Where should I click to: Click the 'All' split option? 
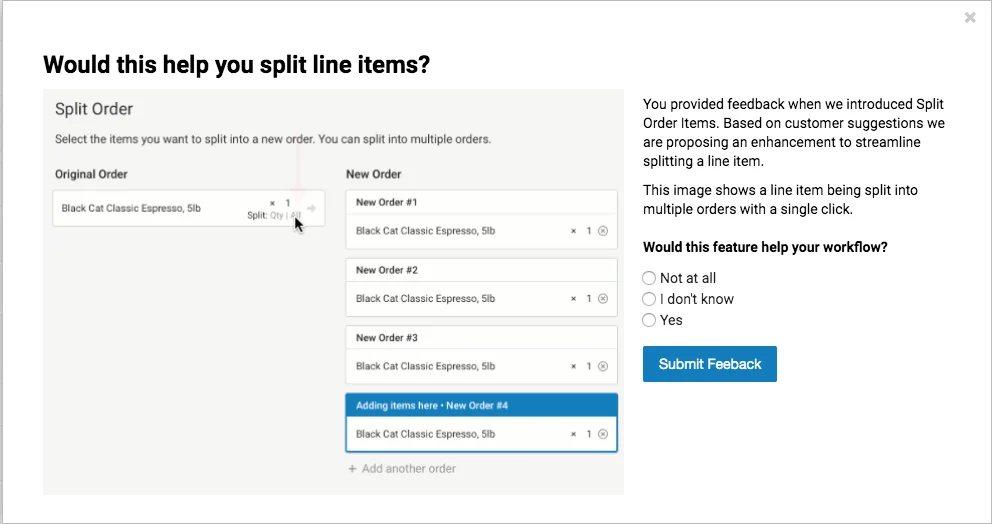pyautogui.click(x=295, y=216)
